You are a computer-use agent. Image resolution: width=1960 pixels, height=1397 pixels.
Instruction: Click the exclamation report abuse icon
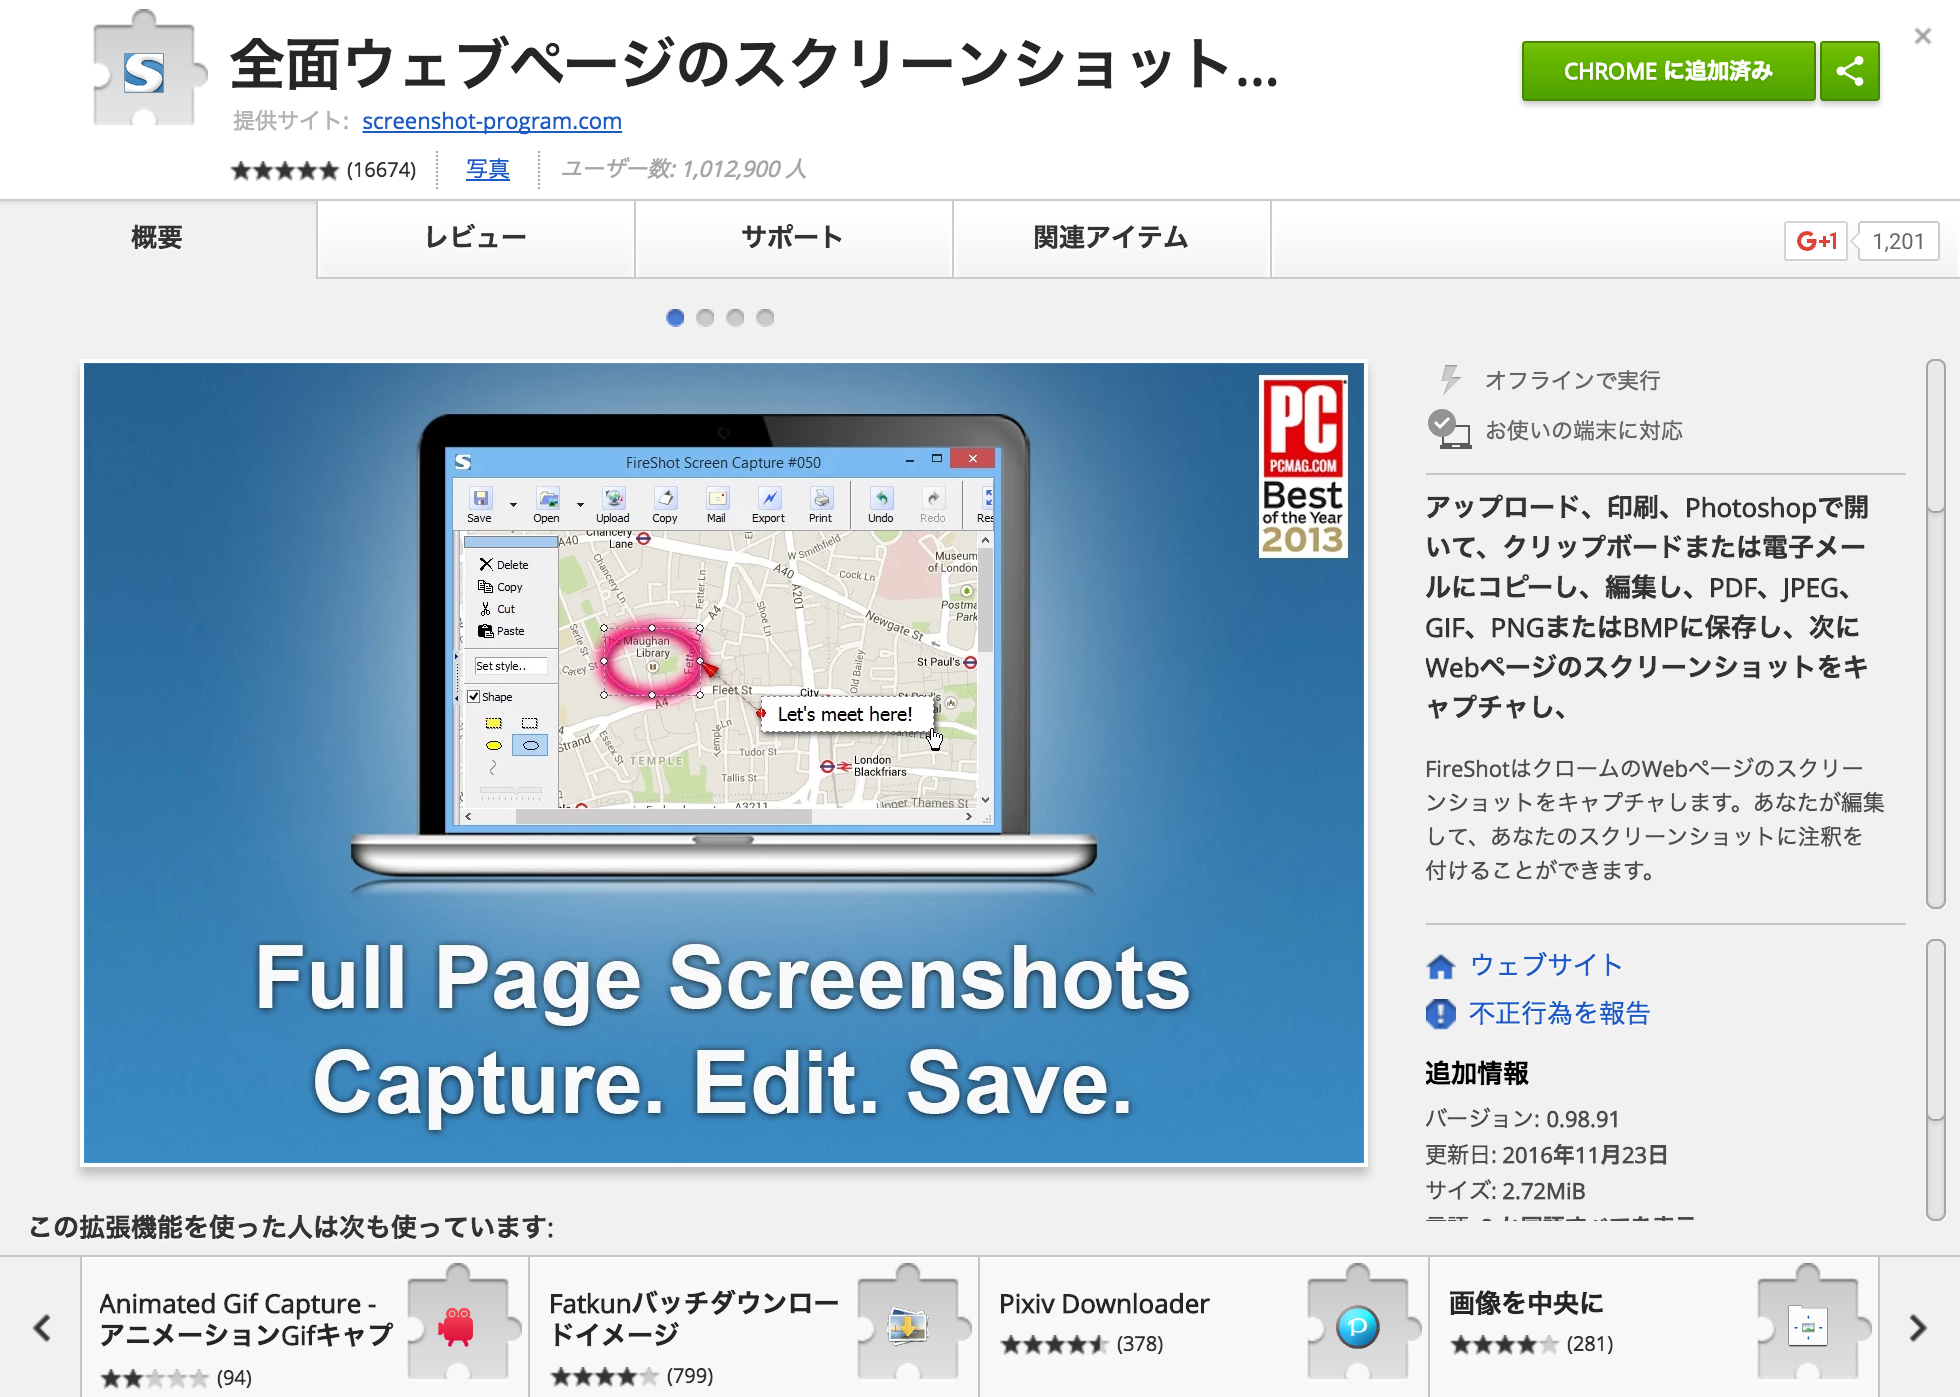click(x=1440, y=1014)
